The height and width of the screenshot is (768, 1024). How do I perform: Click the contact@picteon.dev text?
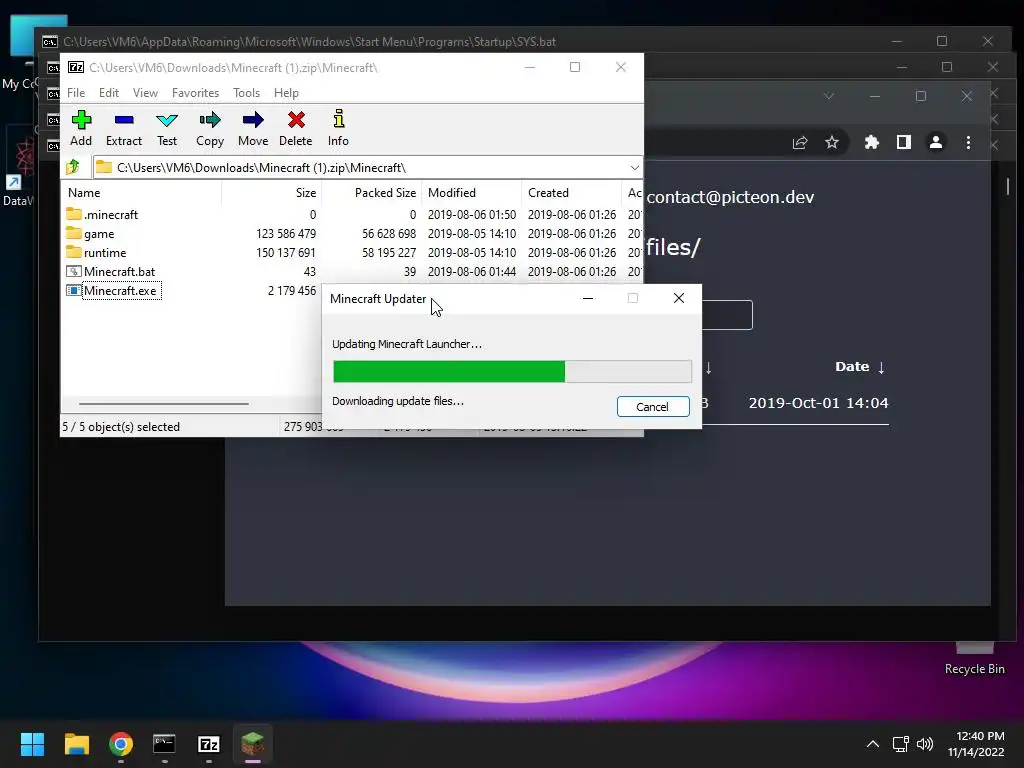pos(730,197)
